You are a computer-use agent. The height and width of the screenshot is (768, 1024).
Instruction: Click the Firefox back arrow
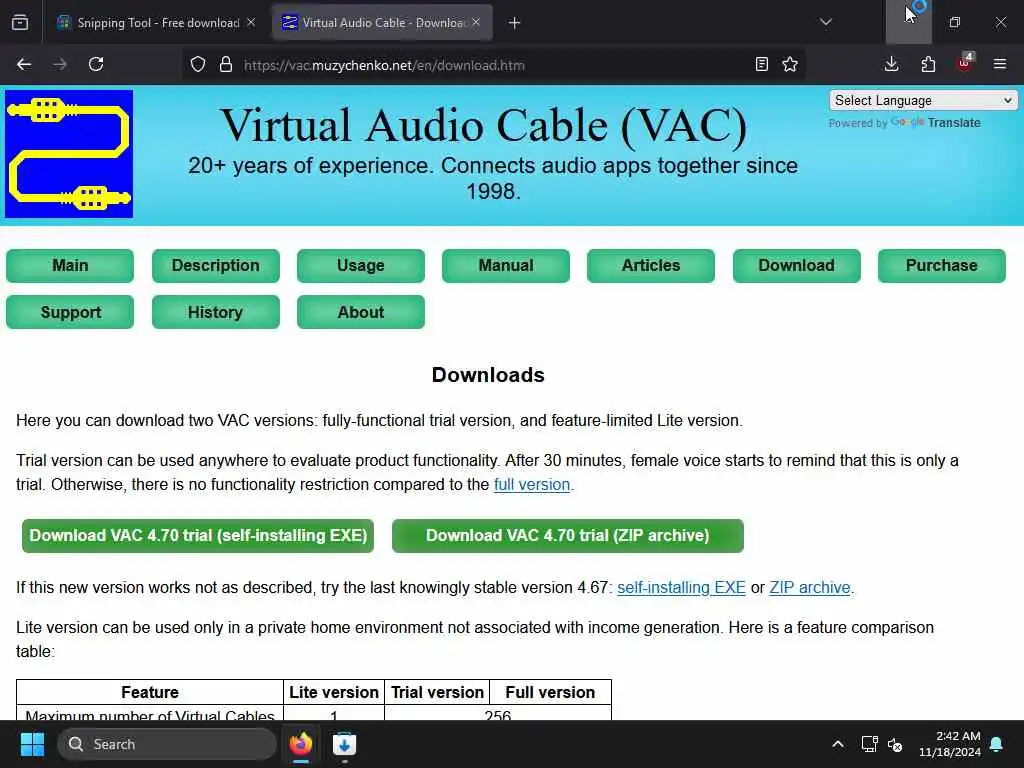point(24,64)
